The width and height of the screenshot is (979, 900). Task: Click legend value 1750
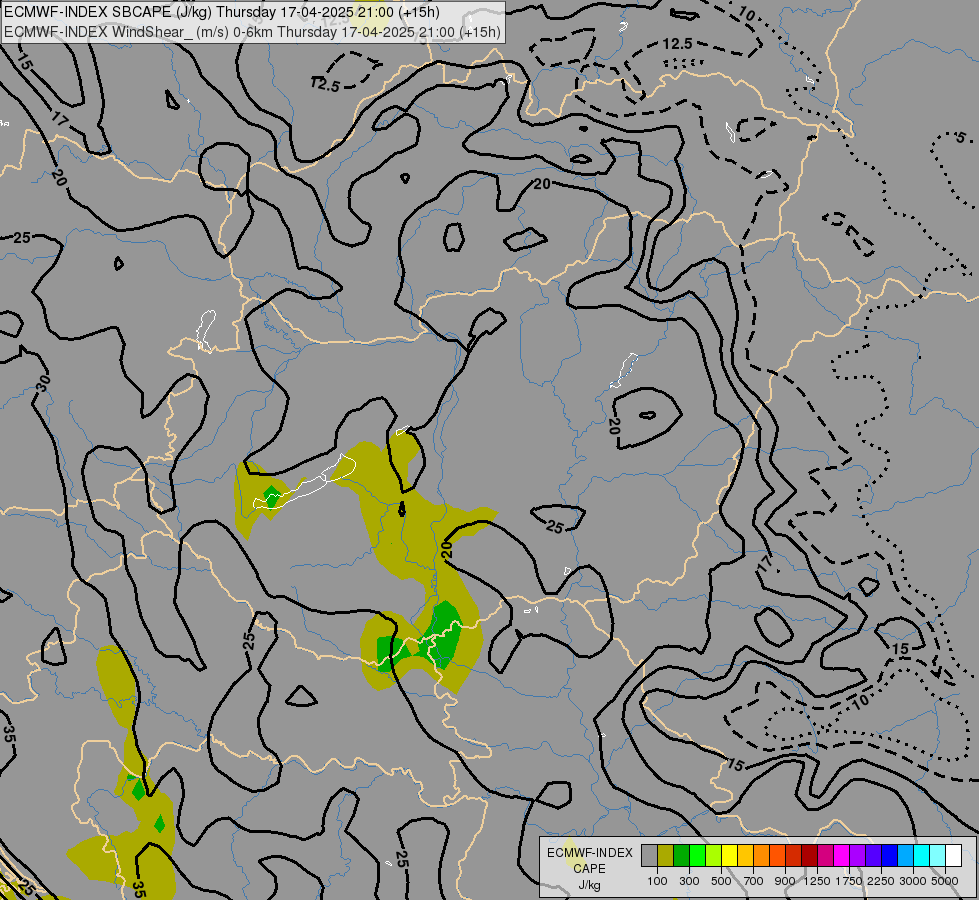(x=849, y=881)
